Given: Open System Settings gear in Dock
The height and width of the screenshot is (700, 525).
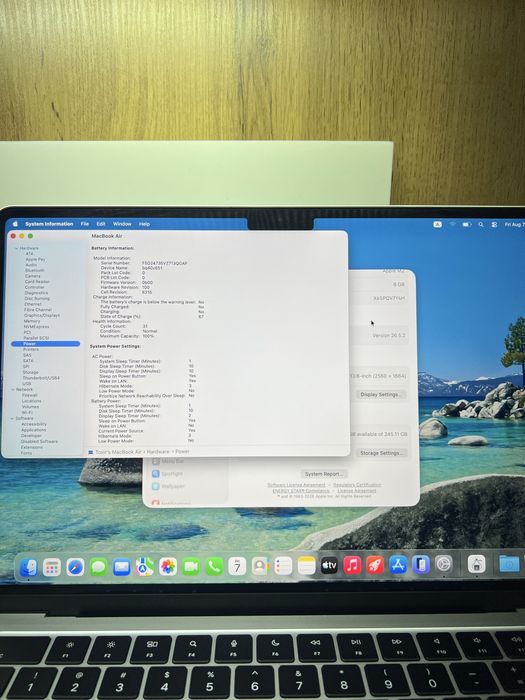Looking at the screenshot, I should (444, 564).
